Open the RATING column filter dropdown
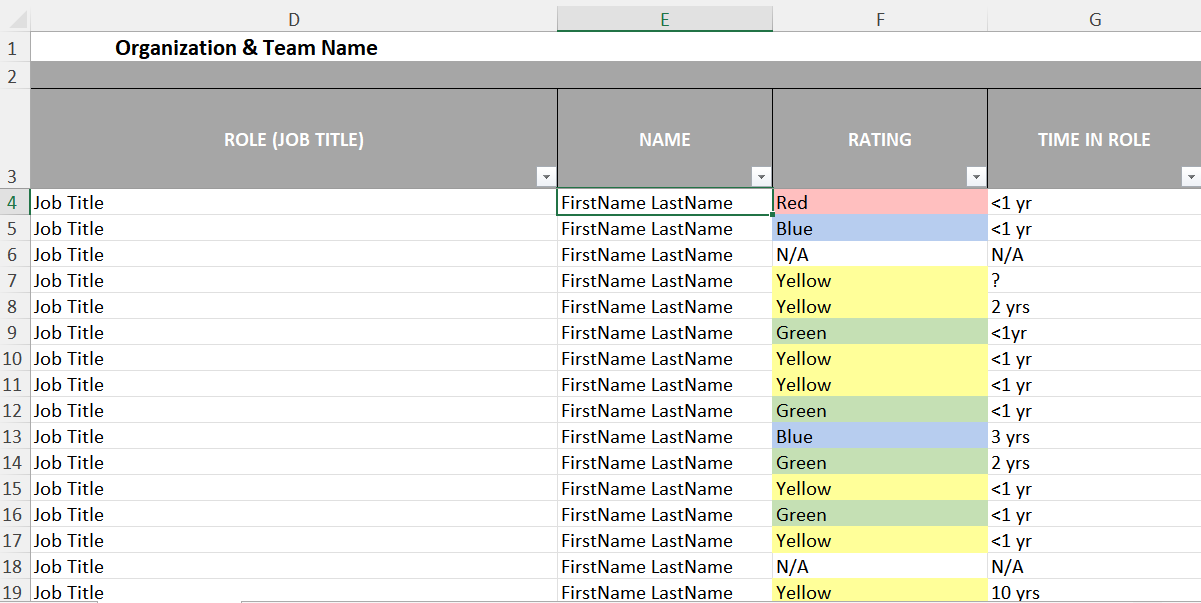Screen dimensions: 1201x603 point(976,176)
